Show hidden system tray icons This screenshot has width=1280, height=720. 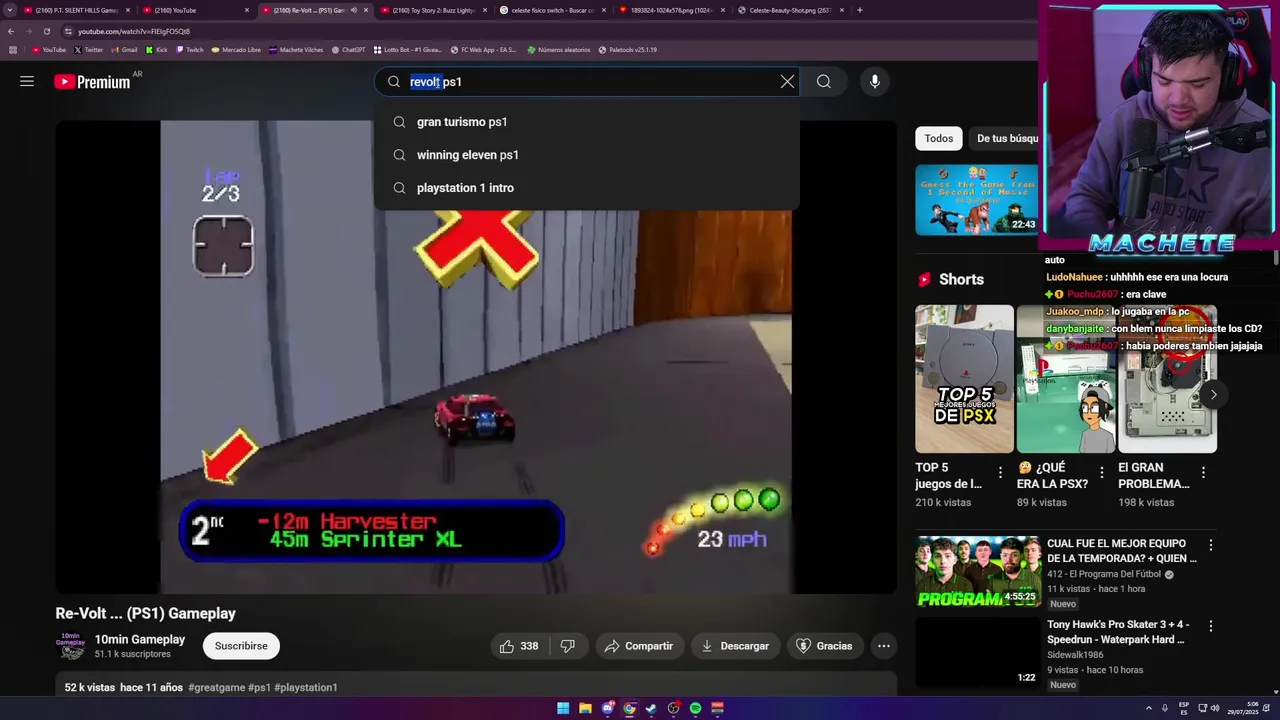coord(1148,708)
